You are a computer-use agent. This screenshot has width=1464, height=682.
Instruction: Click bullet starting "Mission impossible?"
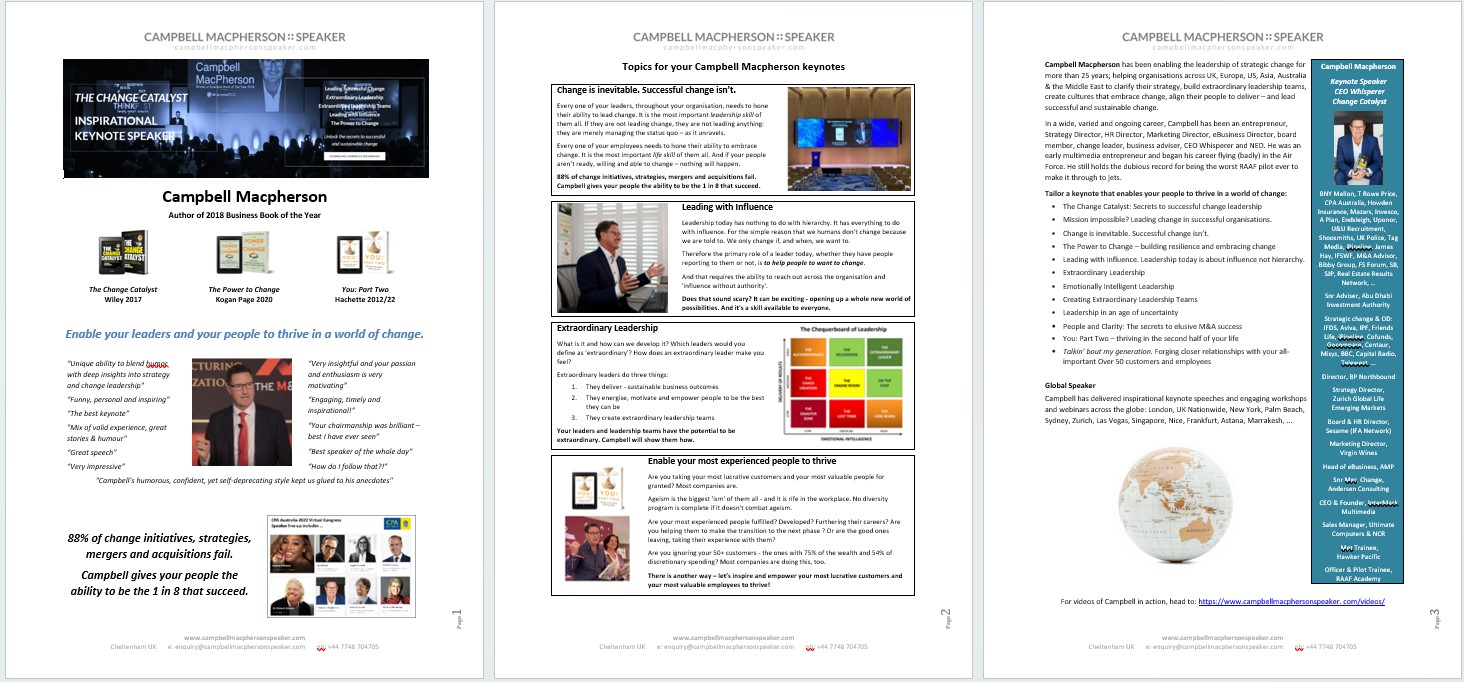(1165, 219)
